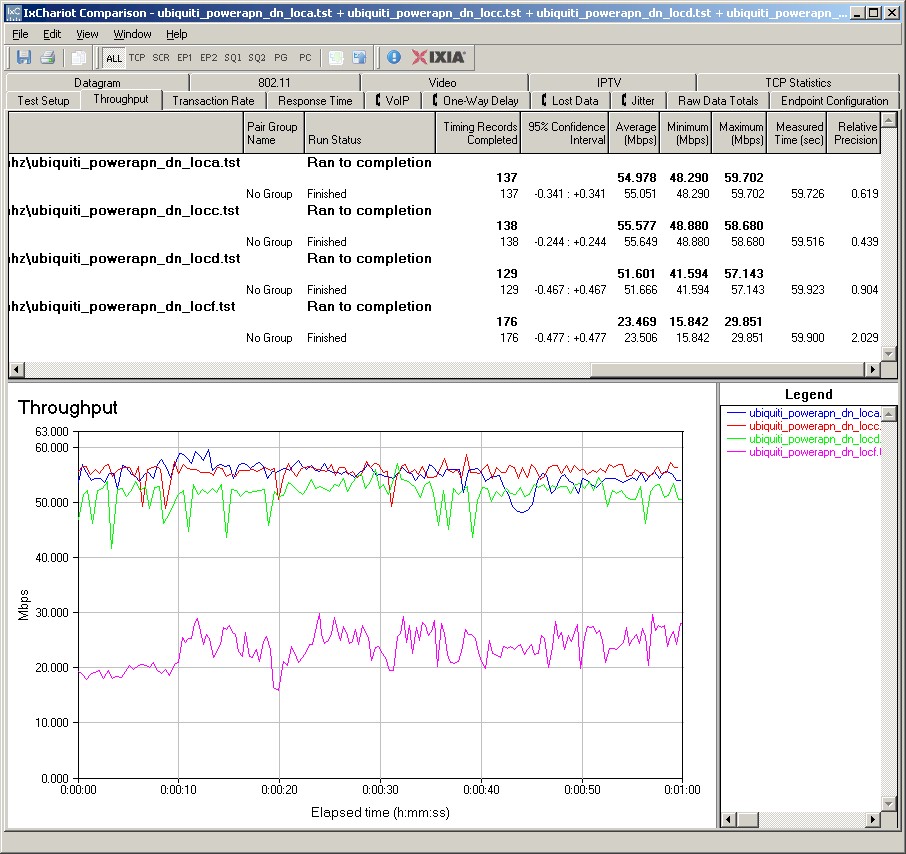Select the Throughput tab

tap(121, 99)
